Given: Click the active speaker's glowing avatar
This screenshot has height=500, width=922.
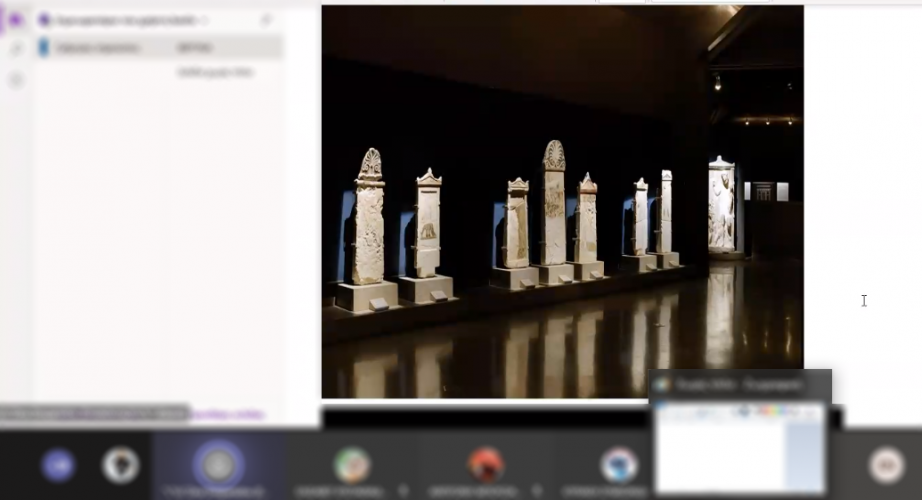Looking at the screenshot, I should (218, 465).
